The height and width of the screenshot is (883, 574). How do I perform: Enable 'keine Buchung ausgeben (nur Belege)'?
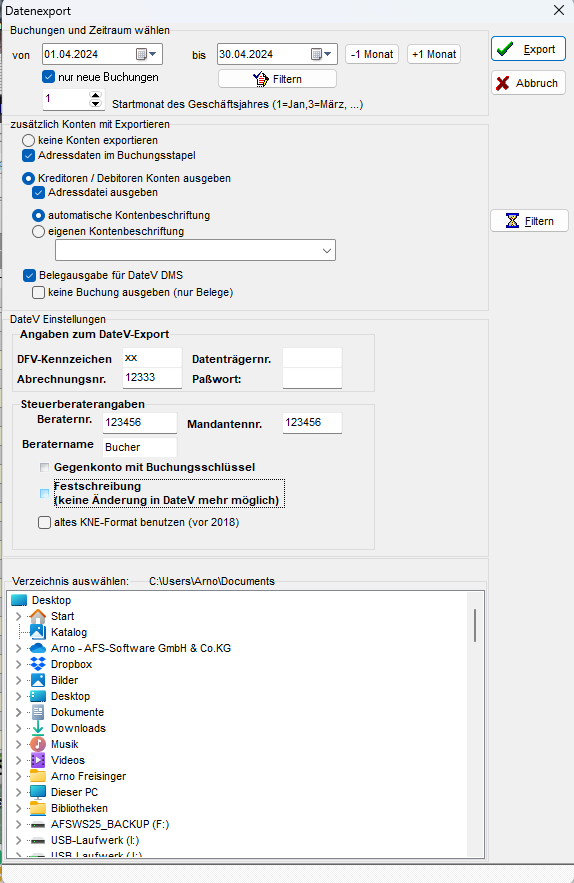click(38, 292)
